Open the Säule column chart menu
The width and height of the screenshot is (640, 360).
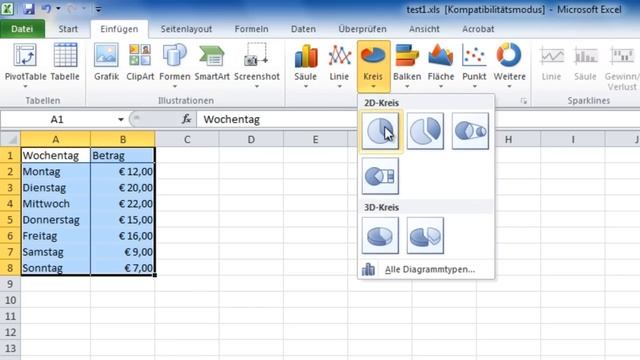click(305, 65)
